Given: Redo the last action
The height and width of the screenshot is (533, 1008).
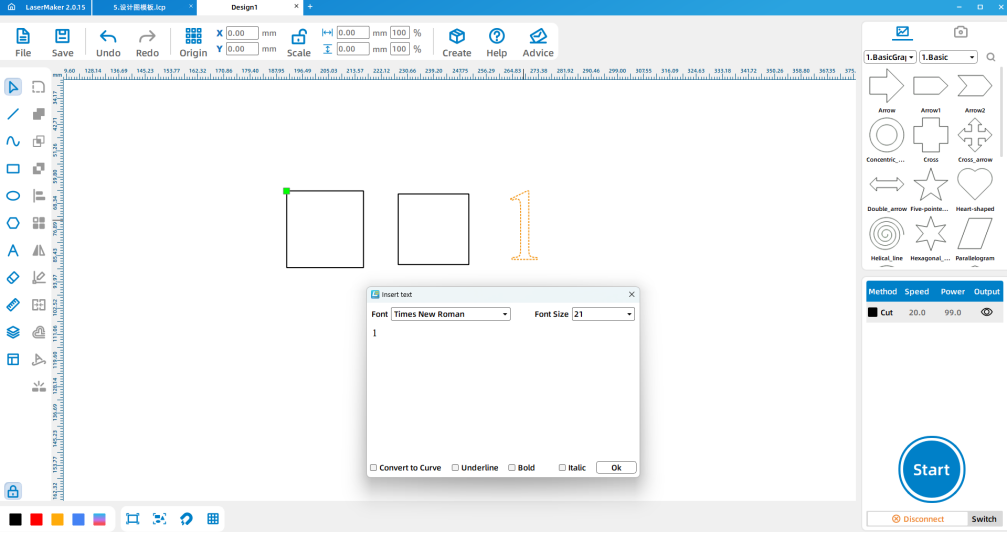Looking at the screenshot, I should coord(147,42).
